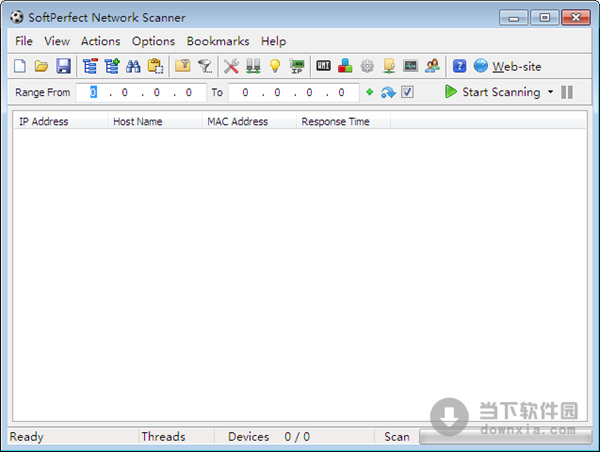Click the Range From label
The height and width of the screenshot is (452, 600).
point(42,92)
